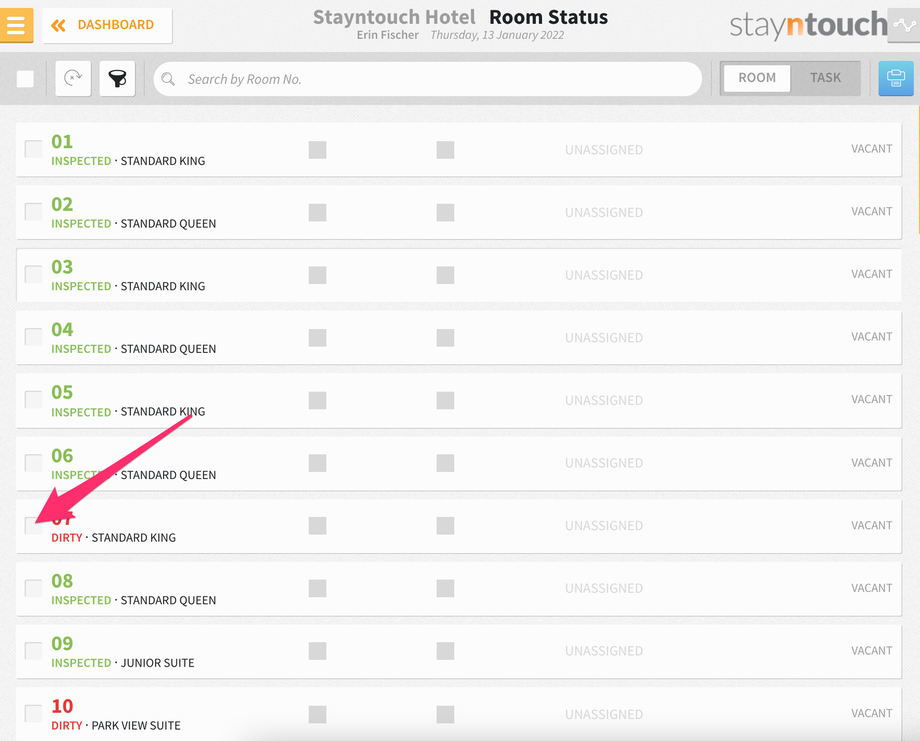Check the box for room 09
Screen dimensions: 920x741
pyautogui.click(x=33, y=651)
